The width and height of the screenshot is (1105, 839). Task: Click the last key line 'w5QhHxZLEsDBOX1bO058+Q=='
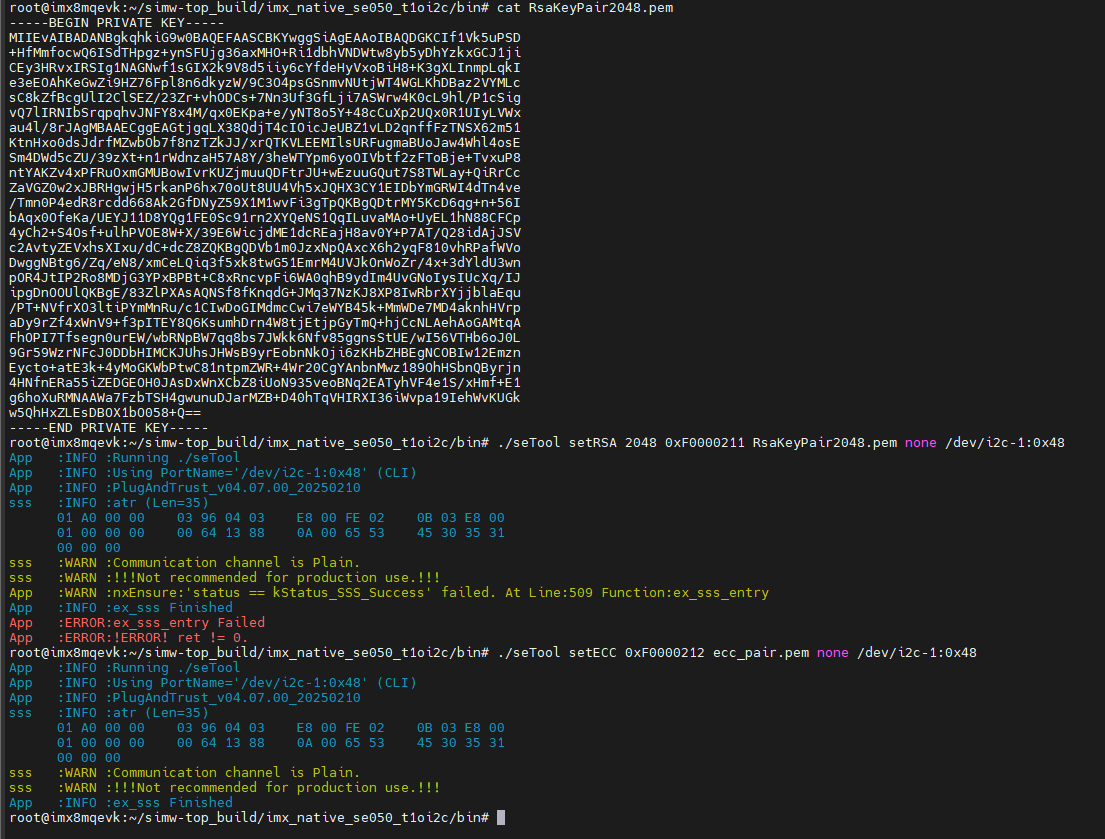[105, 413]
